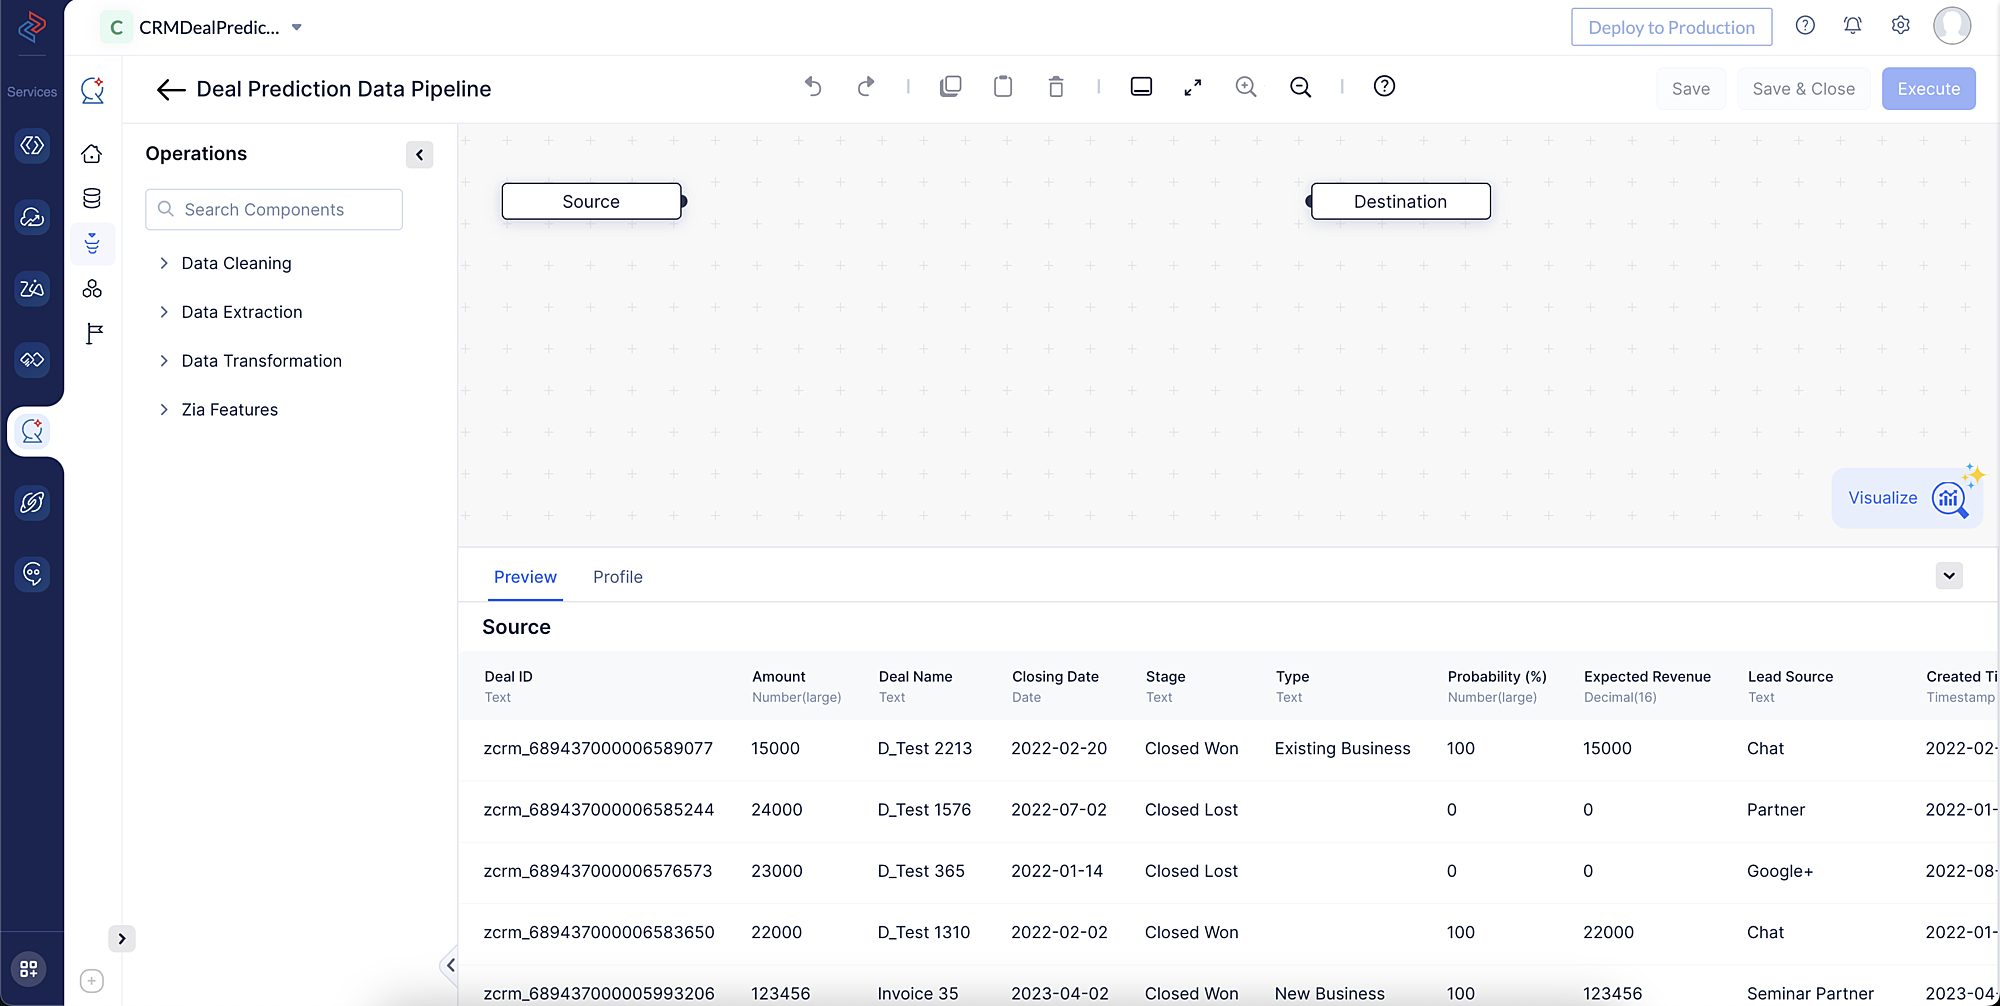Click the paste clipboard icon
This screenshot has width=2000, height=1006.
[1003, 87]
